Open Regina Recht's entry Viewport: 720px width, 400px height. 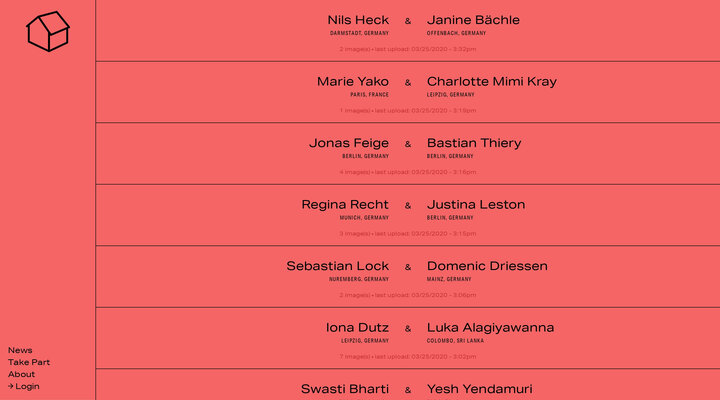(345, 205)
